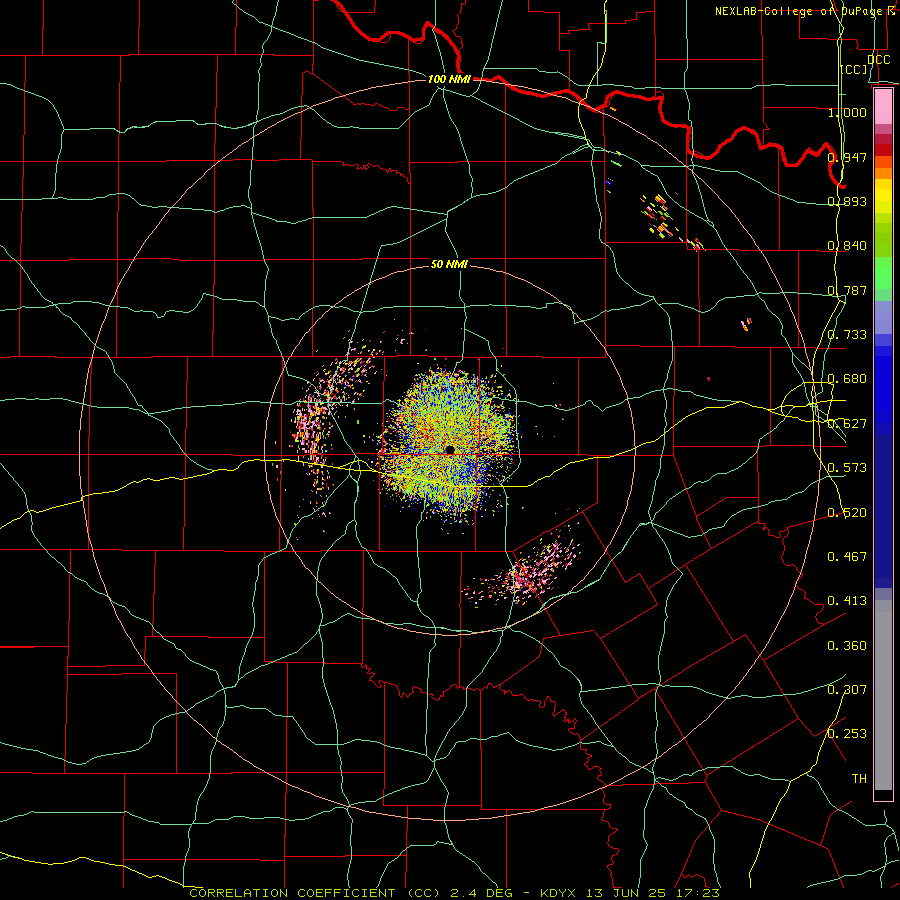The height and width of the screenshot is (900, 900).
Task: Click the echo streaks in the northeast
Action: pyautogui.click(x=669, y=221)
